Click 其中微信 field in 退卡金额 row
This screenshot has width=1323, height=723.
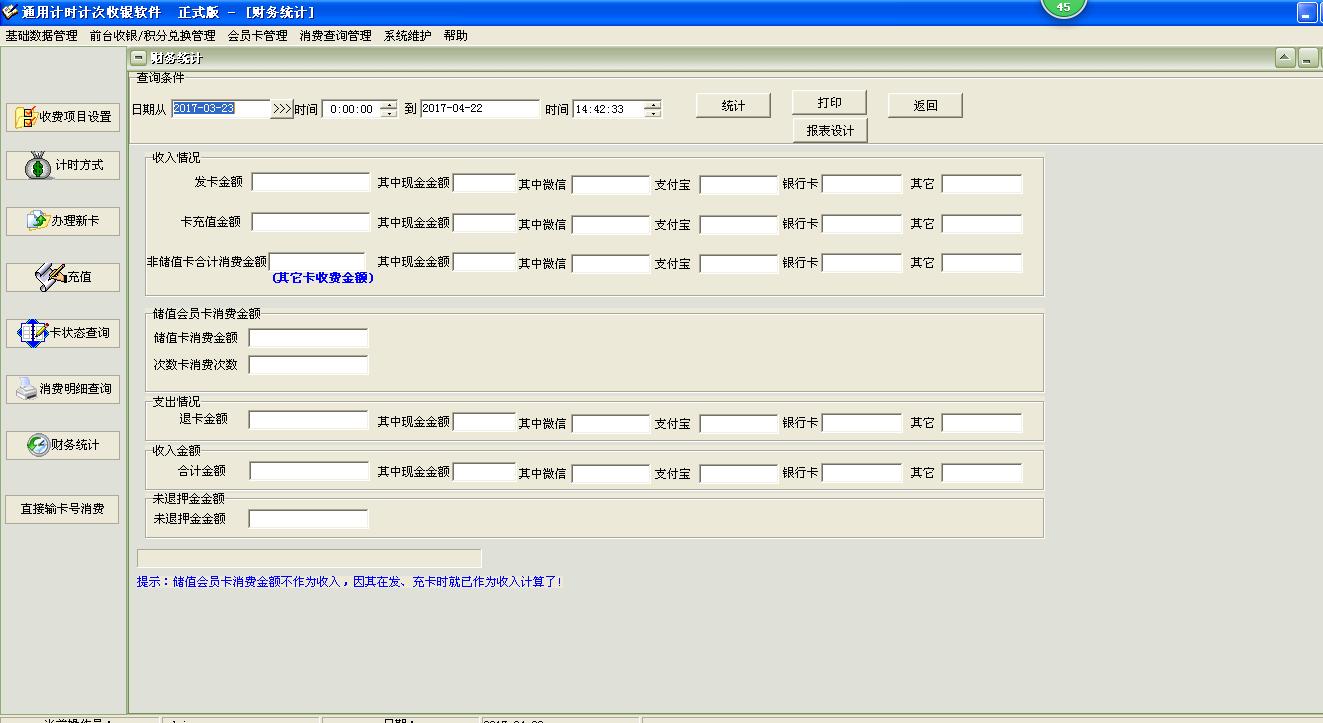pos(610,423)
